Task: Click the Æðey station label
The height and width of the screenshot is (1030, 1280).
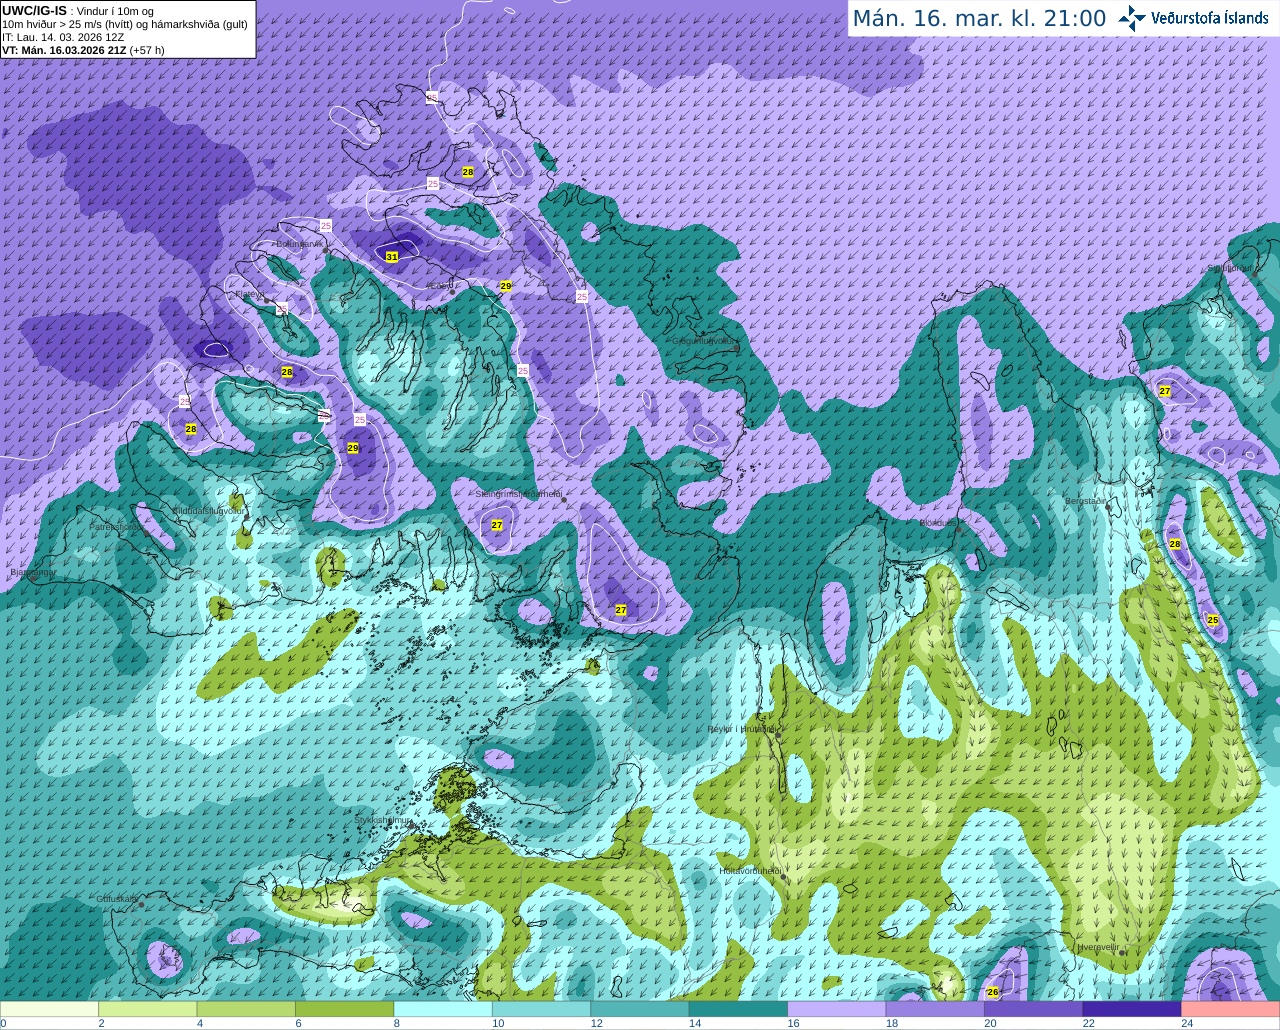Action: [439, 286]
